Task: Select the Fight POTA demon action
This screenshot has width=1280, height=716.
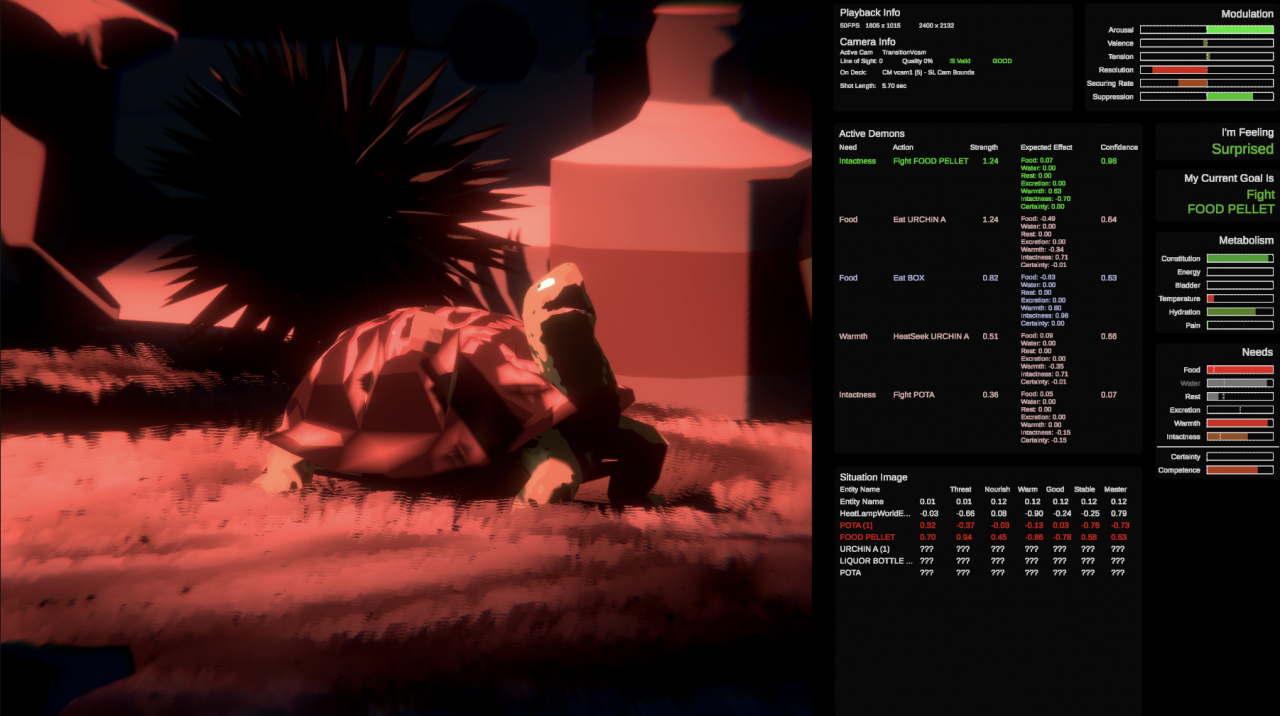Action: (913, 395)
